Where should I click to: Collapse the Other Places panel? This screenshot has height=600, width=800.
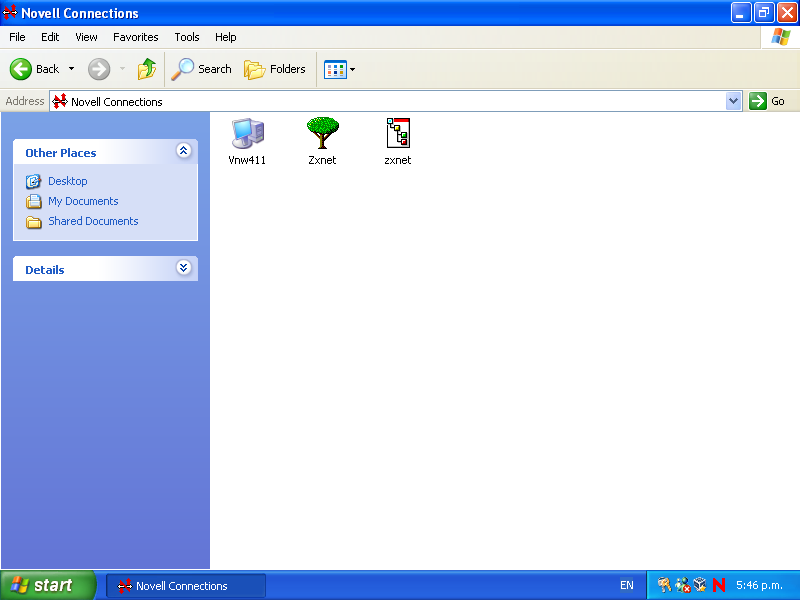[x=184, y=151]
